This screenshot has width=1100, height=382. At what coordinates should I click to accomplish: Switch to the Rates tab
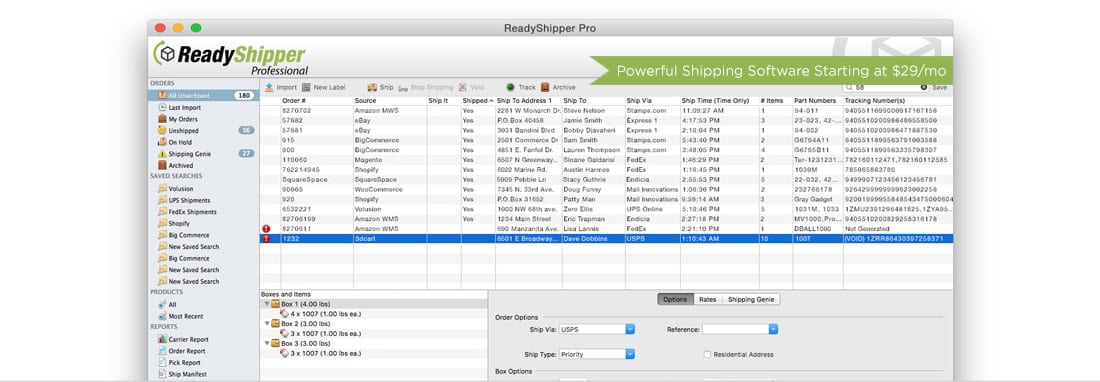pos(708,299)
